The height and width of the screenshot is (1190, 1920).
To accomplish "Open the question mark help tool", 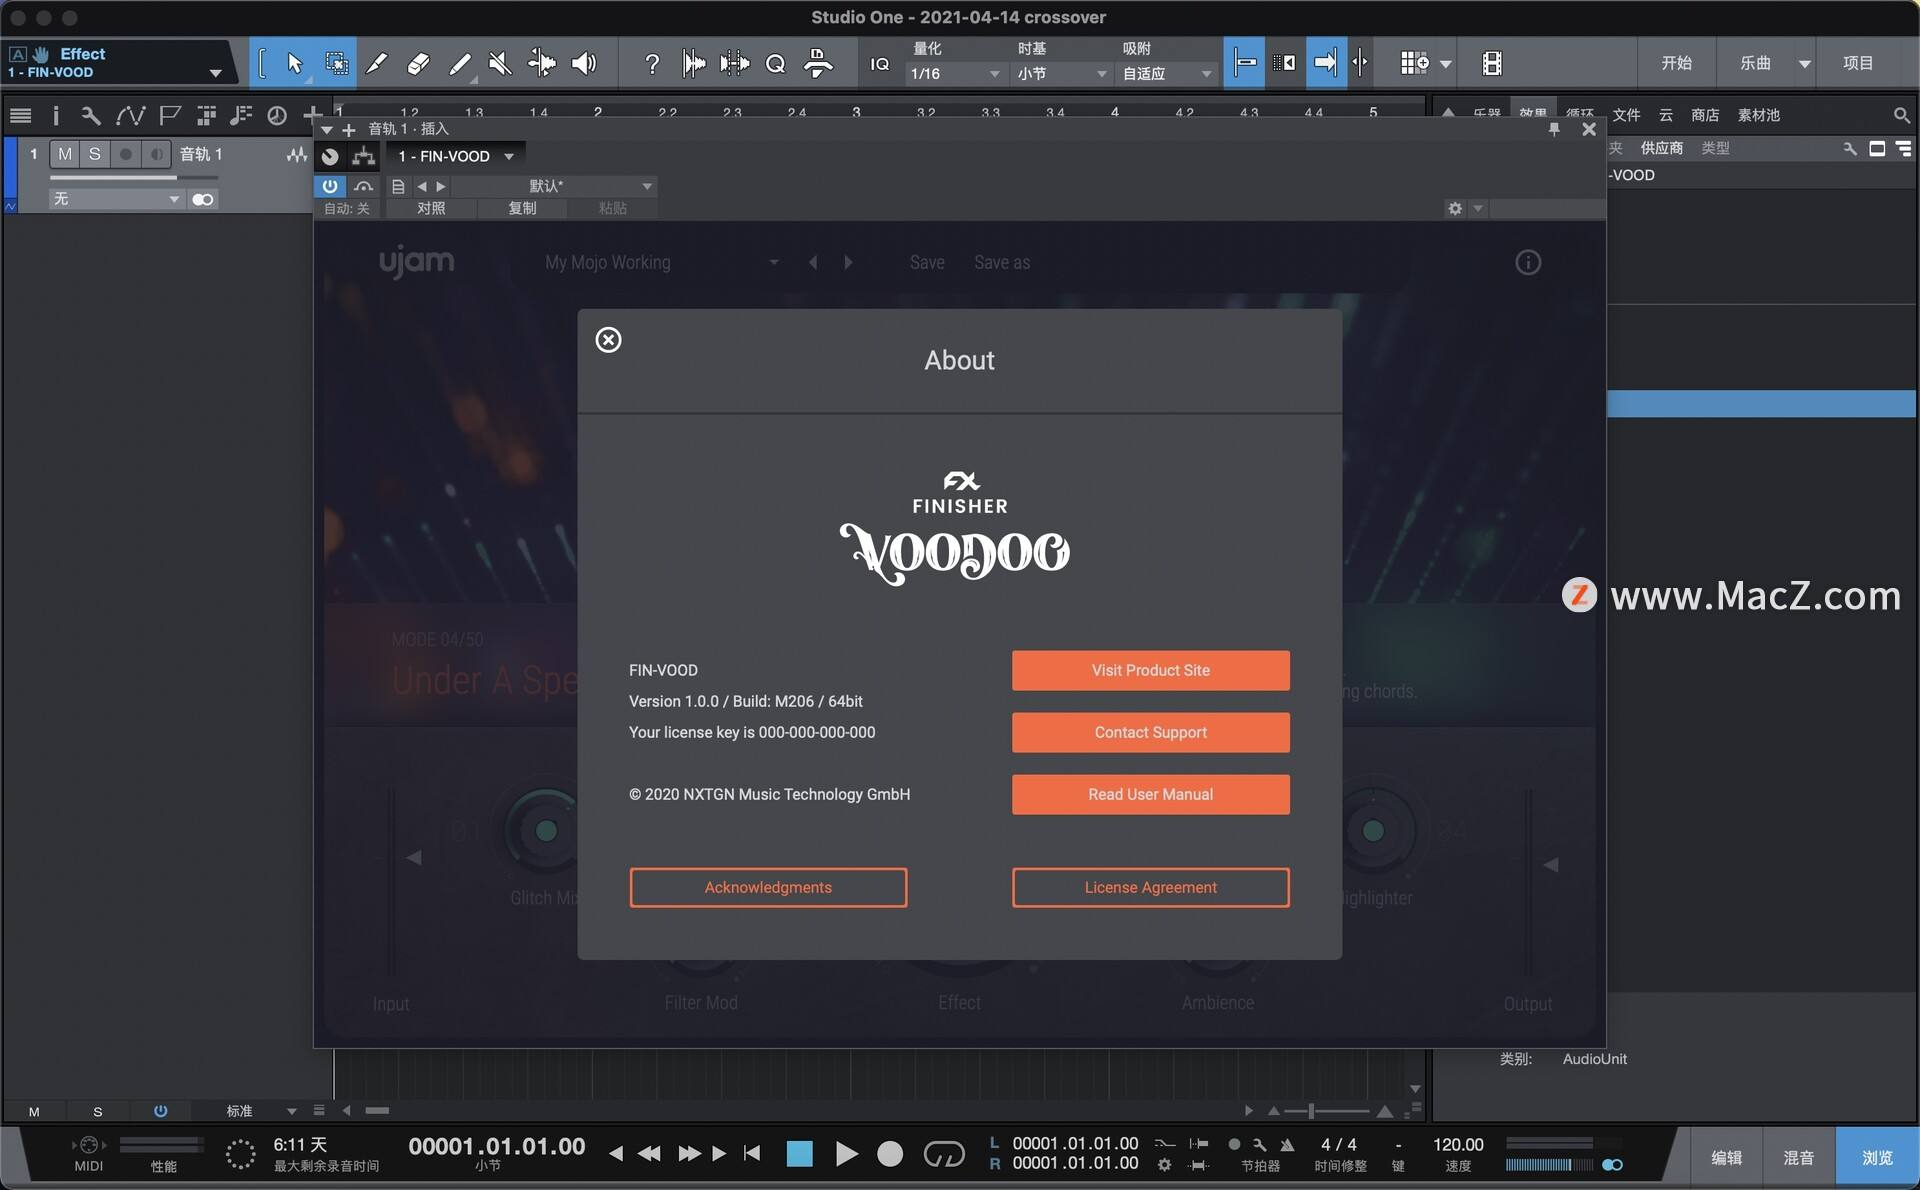I will click(651, 63).
